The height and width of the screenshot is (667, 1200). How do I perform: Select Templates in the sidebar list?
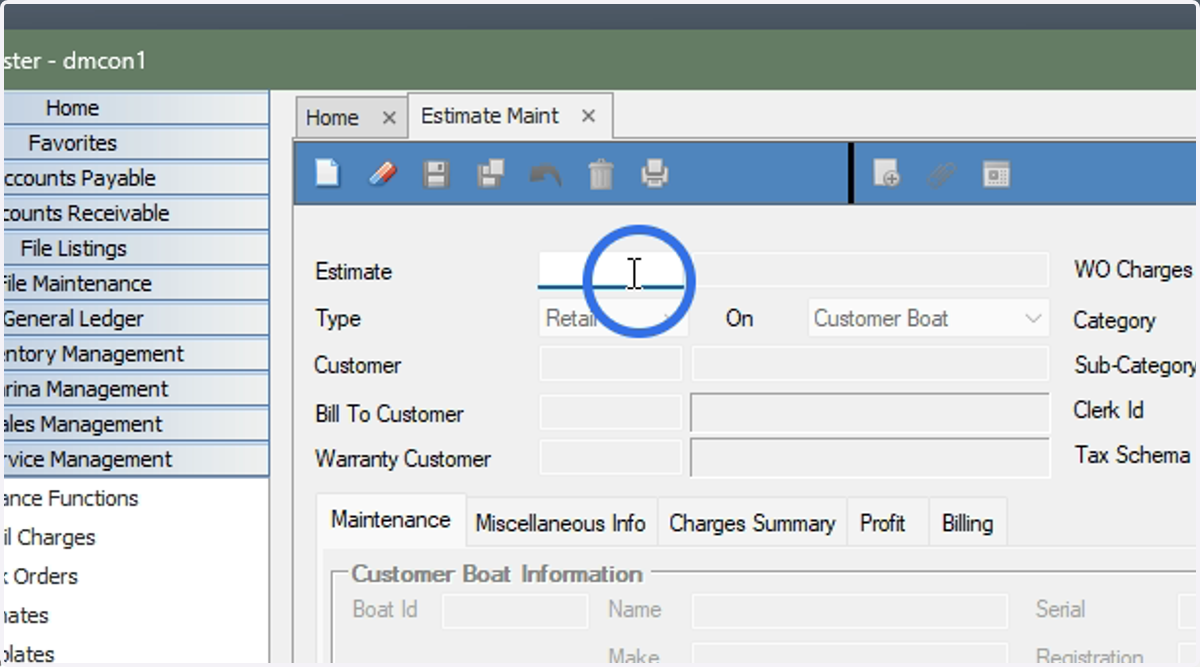pos(30,654)
